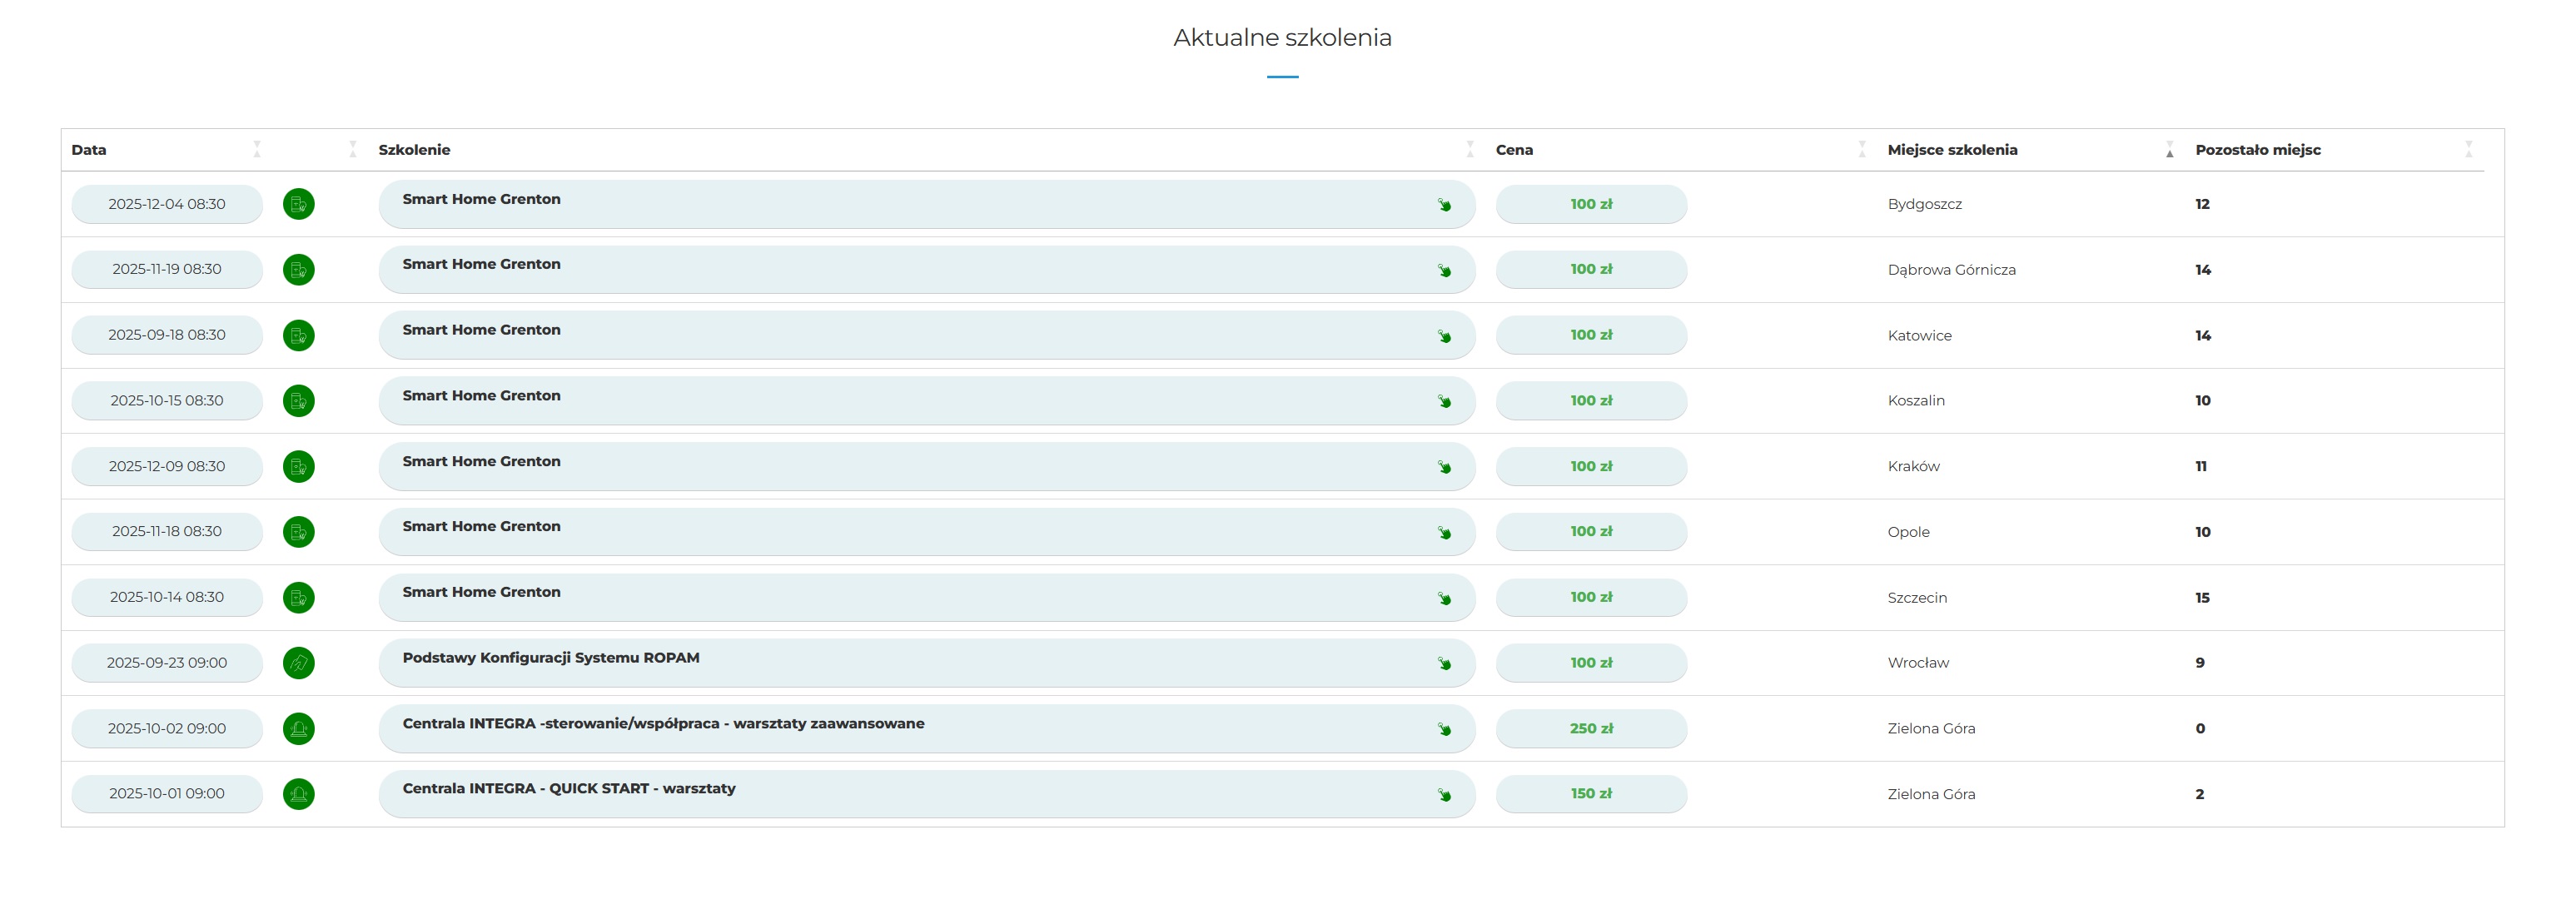Image resolution: width=2576 pixels, height=924 pixels.
Task: Click hand pointer icon in Szczecin training row
Action: pyautogui.click(x=1444, y=599)
